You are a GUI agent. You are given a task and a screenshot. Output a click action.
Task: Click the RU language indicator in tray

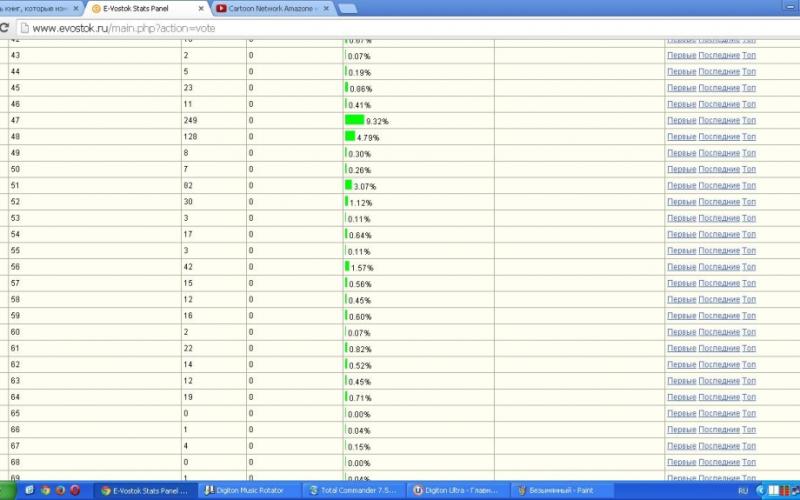(x=742, y=491)
